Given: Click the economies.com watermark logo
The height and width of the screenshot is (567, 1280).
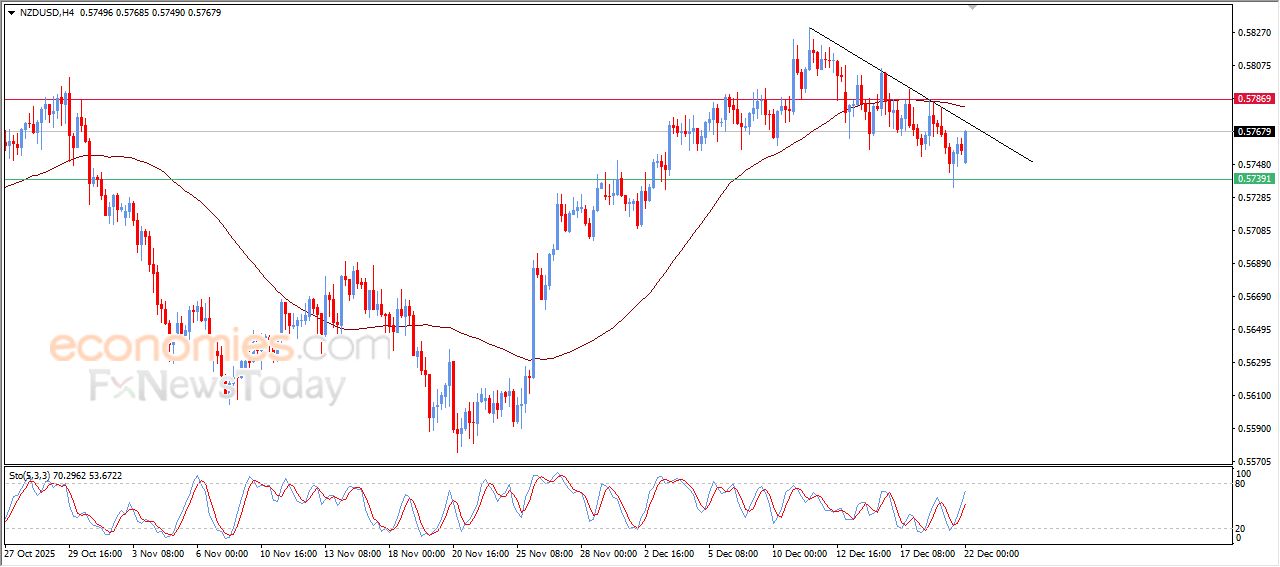Looking at the screenshot, I should 219,347.
